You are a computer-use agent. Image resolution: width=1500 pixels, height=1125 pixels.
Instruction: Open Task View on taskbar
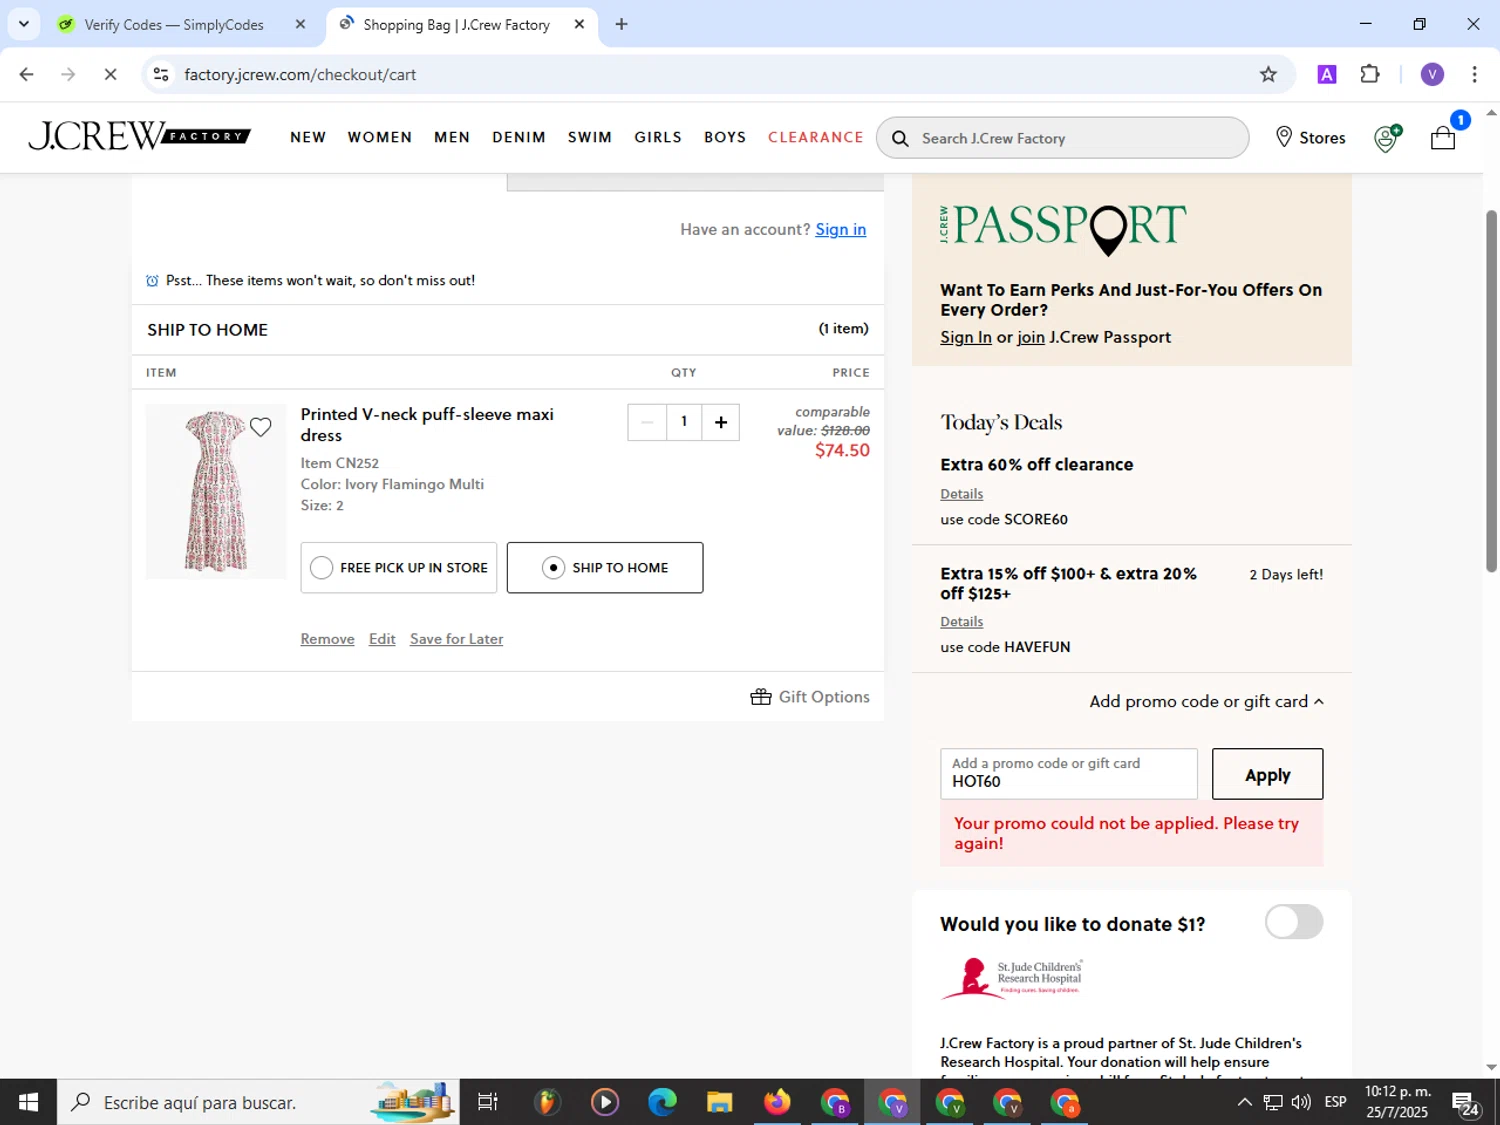[x=488, y=1102]
